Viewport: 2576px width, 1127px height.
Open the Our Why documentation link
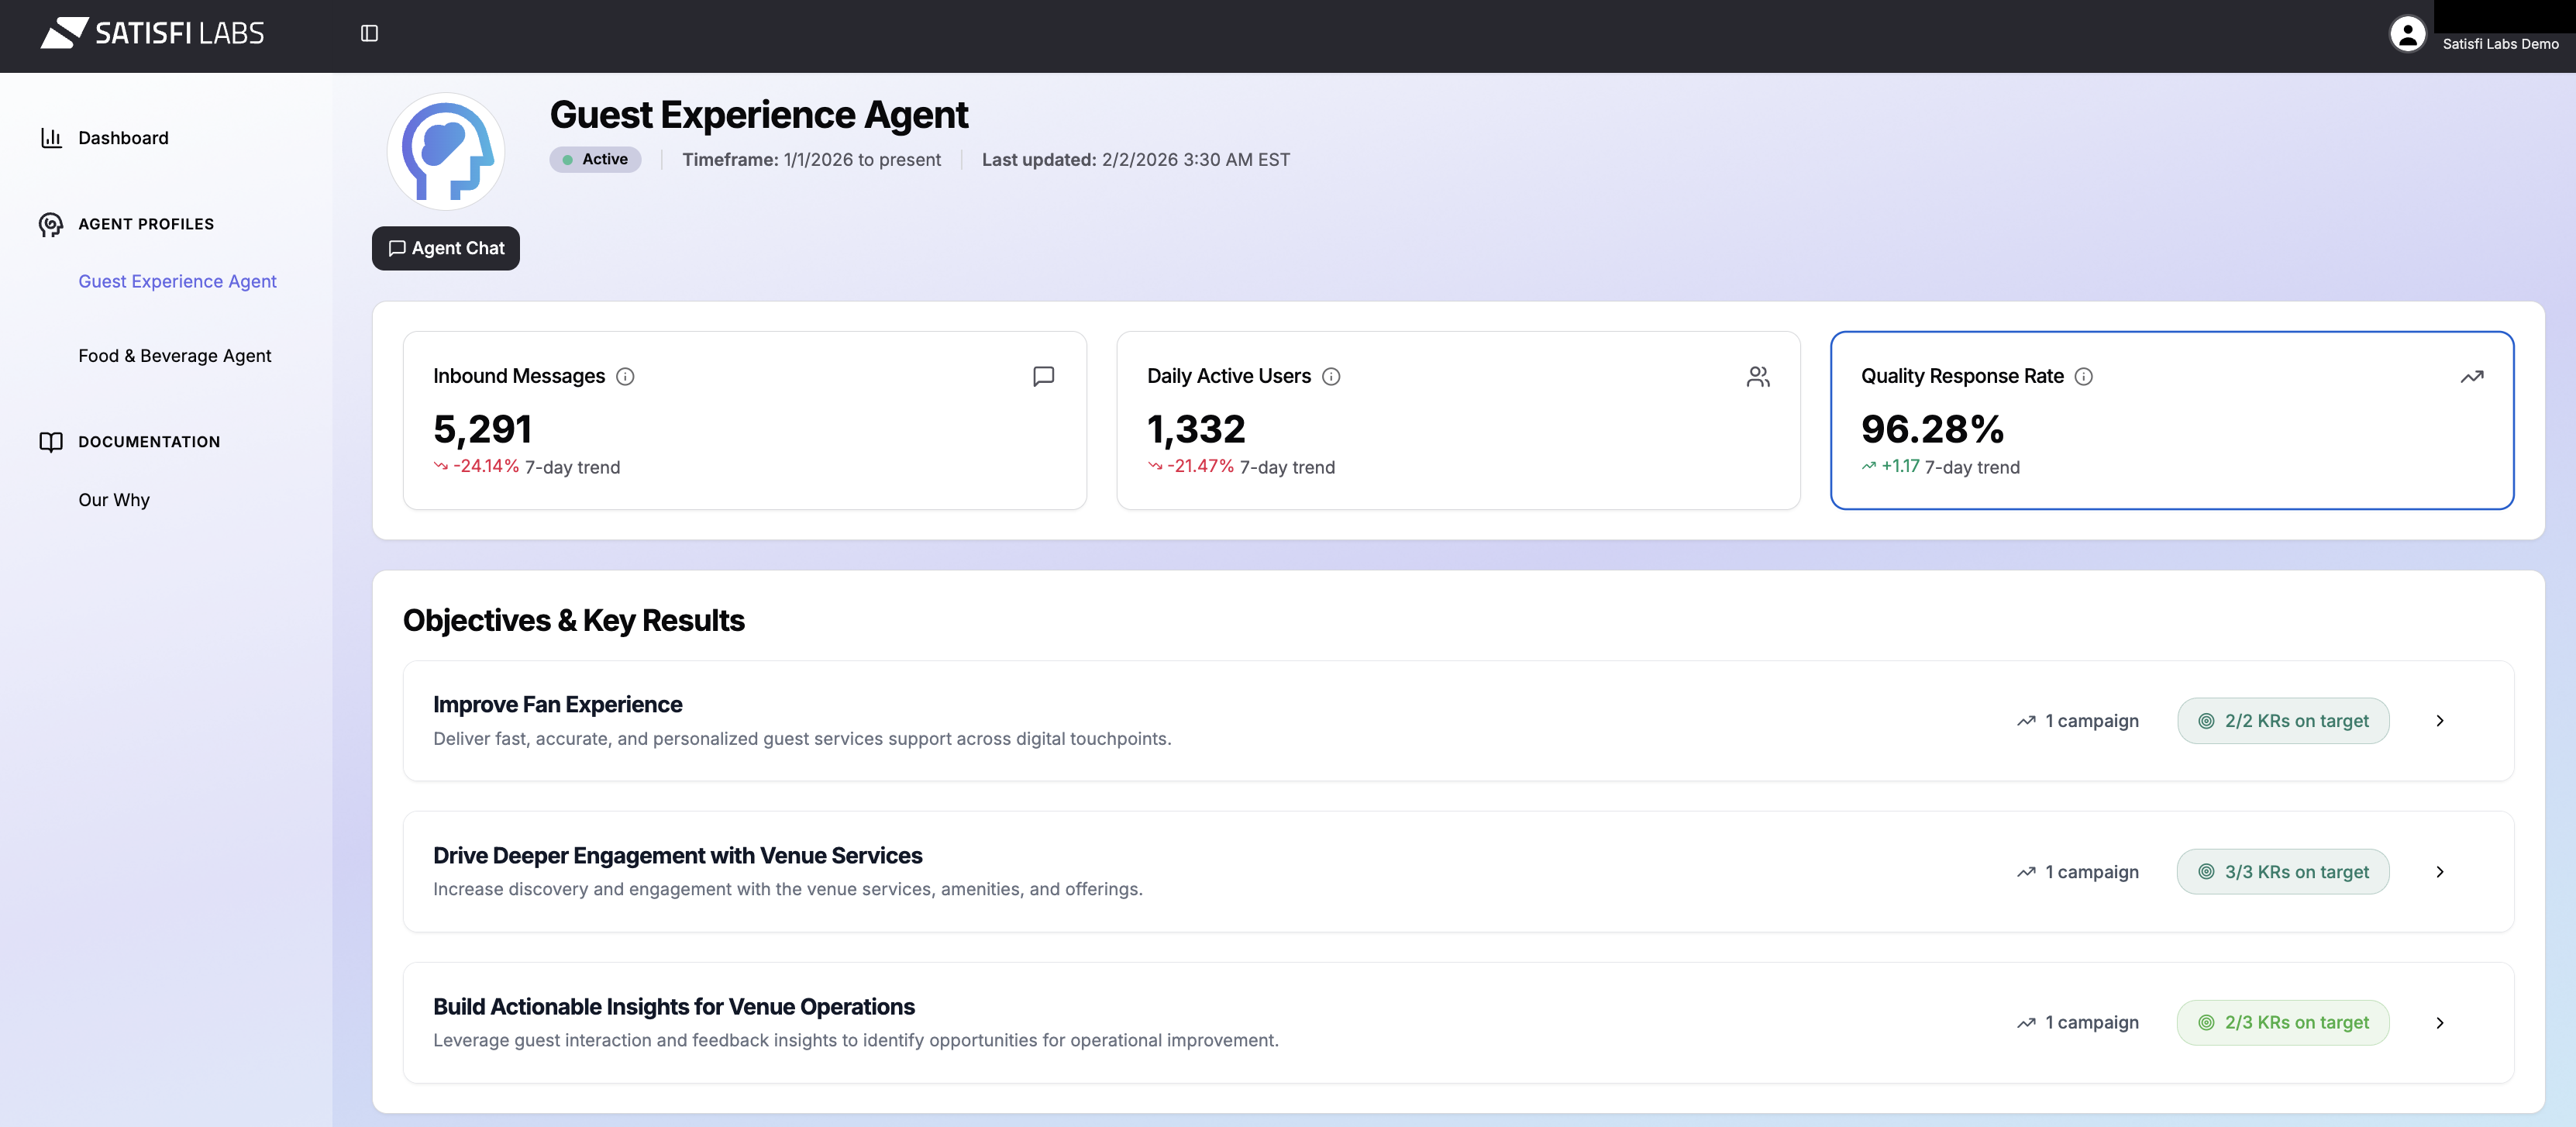[x=114, y=500]
